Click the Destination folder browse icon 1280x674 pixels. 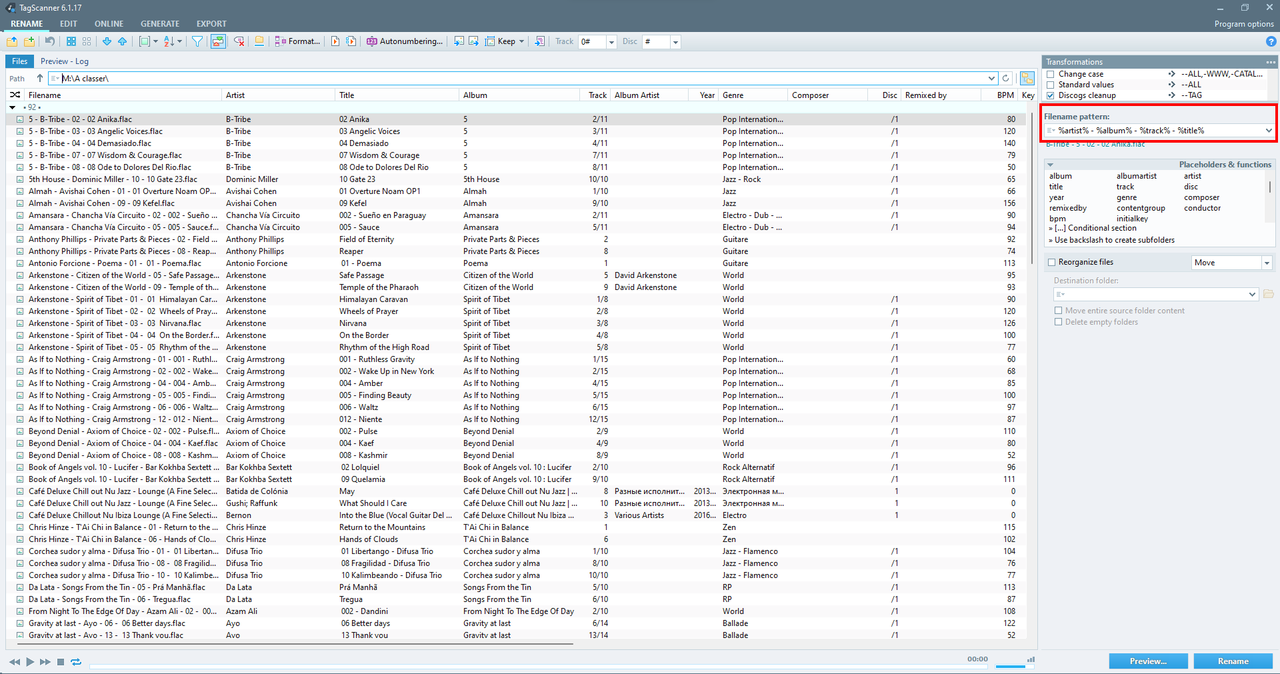tap(1268, 294)
